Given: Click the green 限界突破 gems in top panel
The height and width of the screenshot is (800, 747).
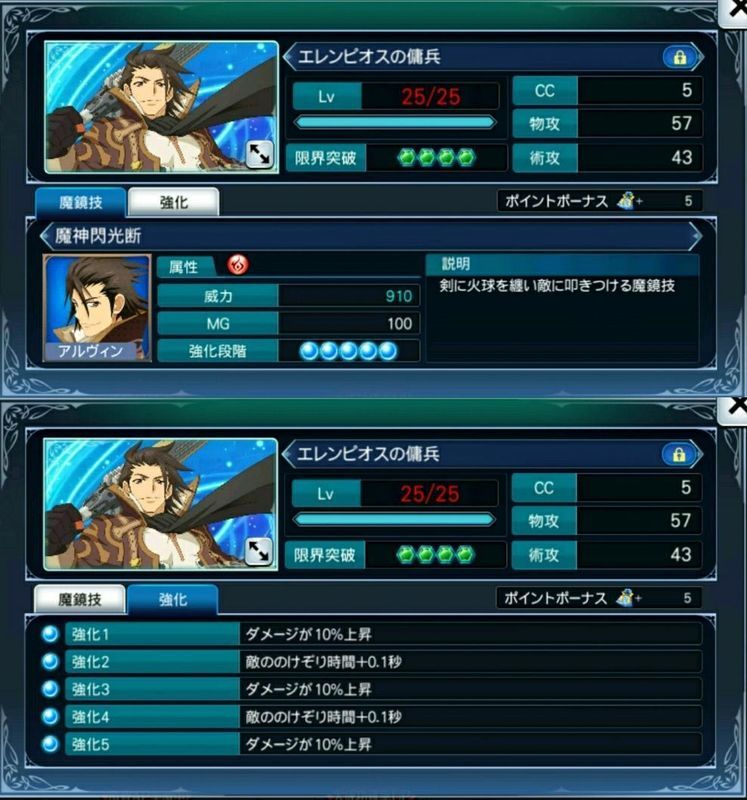Looking at the screenshot, I should tap(436, 158).
